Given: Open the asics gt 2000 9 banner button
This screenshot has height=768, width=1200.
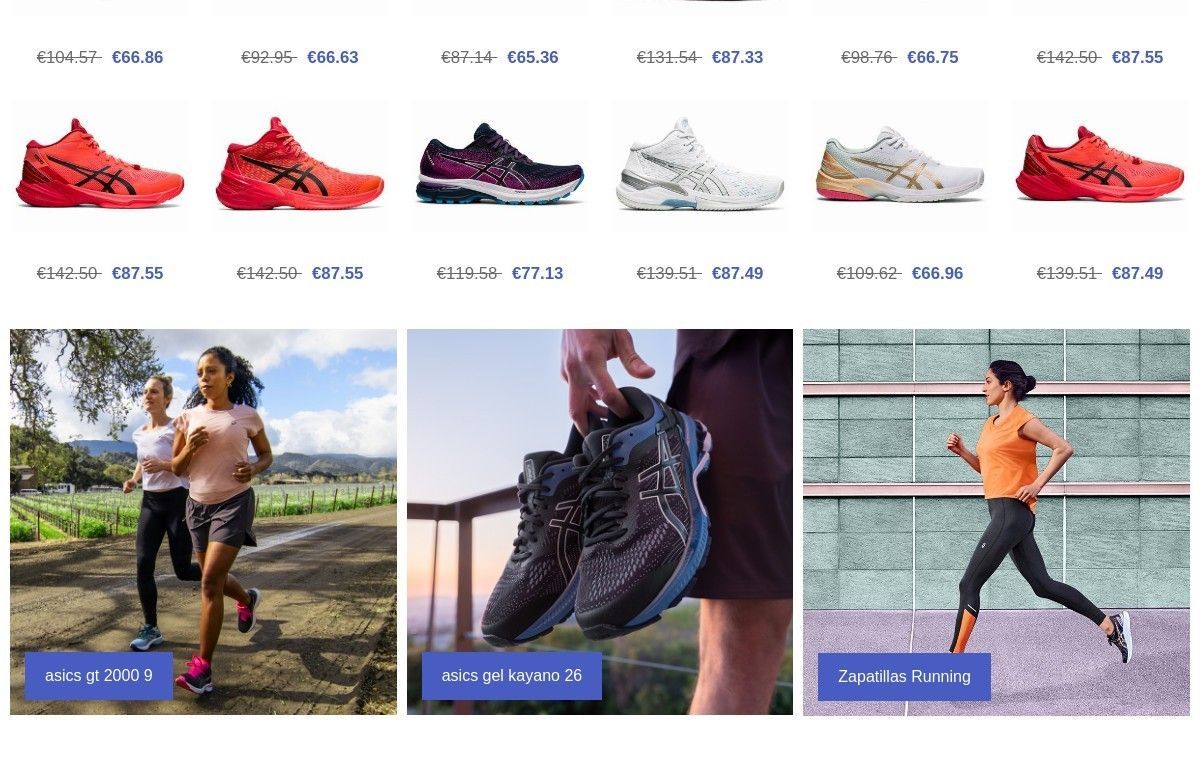Looking at the screenshot, I should [x=99, y=676].
